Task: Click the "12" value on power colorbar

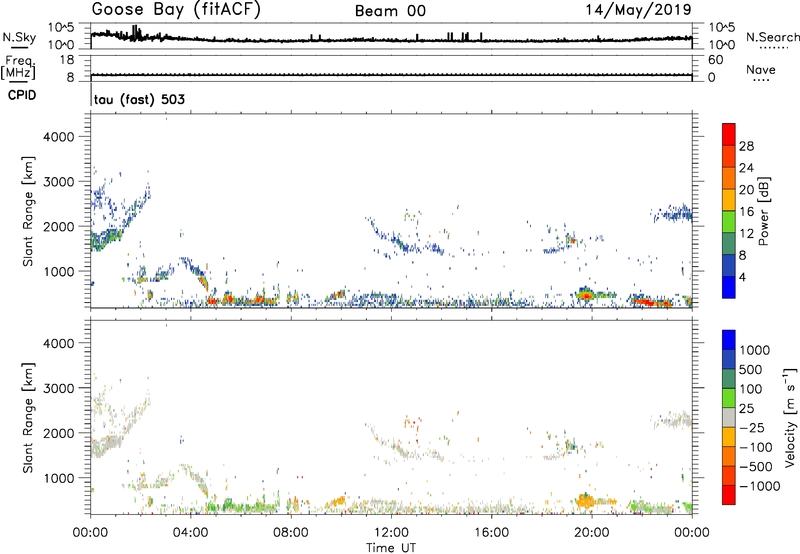Action: 746,234
